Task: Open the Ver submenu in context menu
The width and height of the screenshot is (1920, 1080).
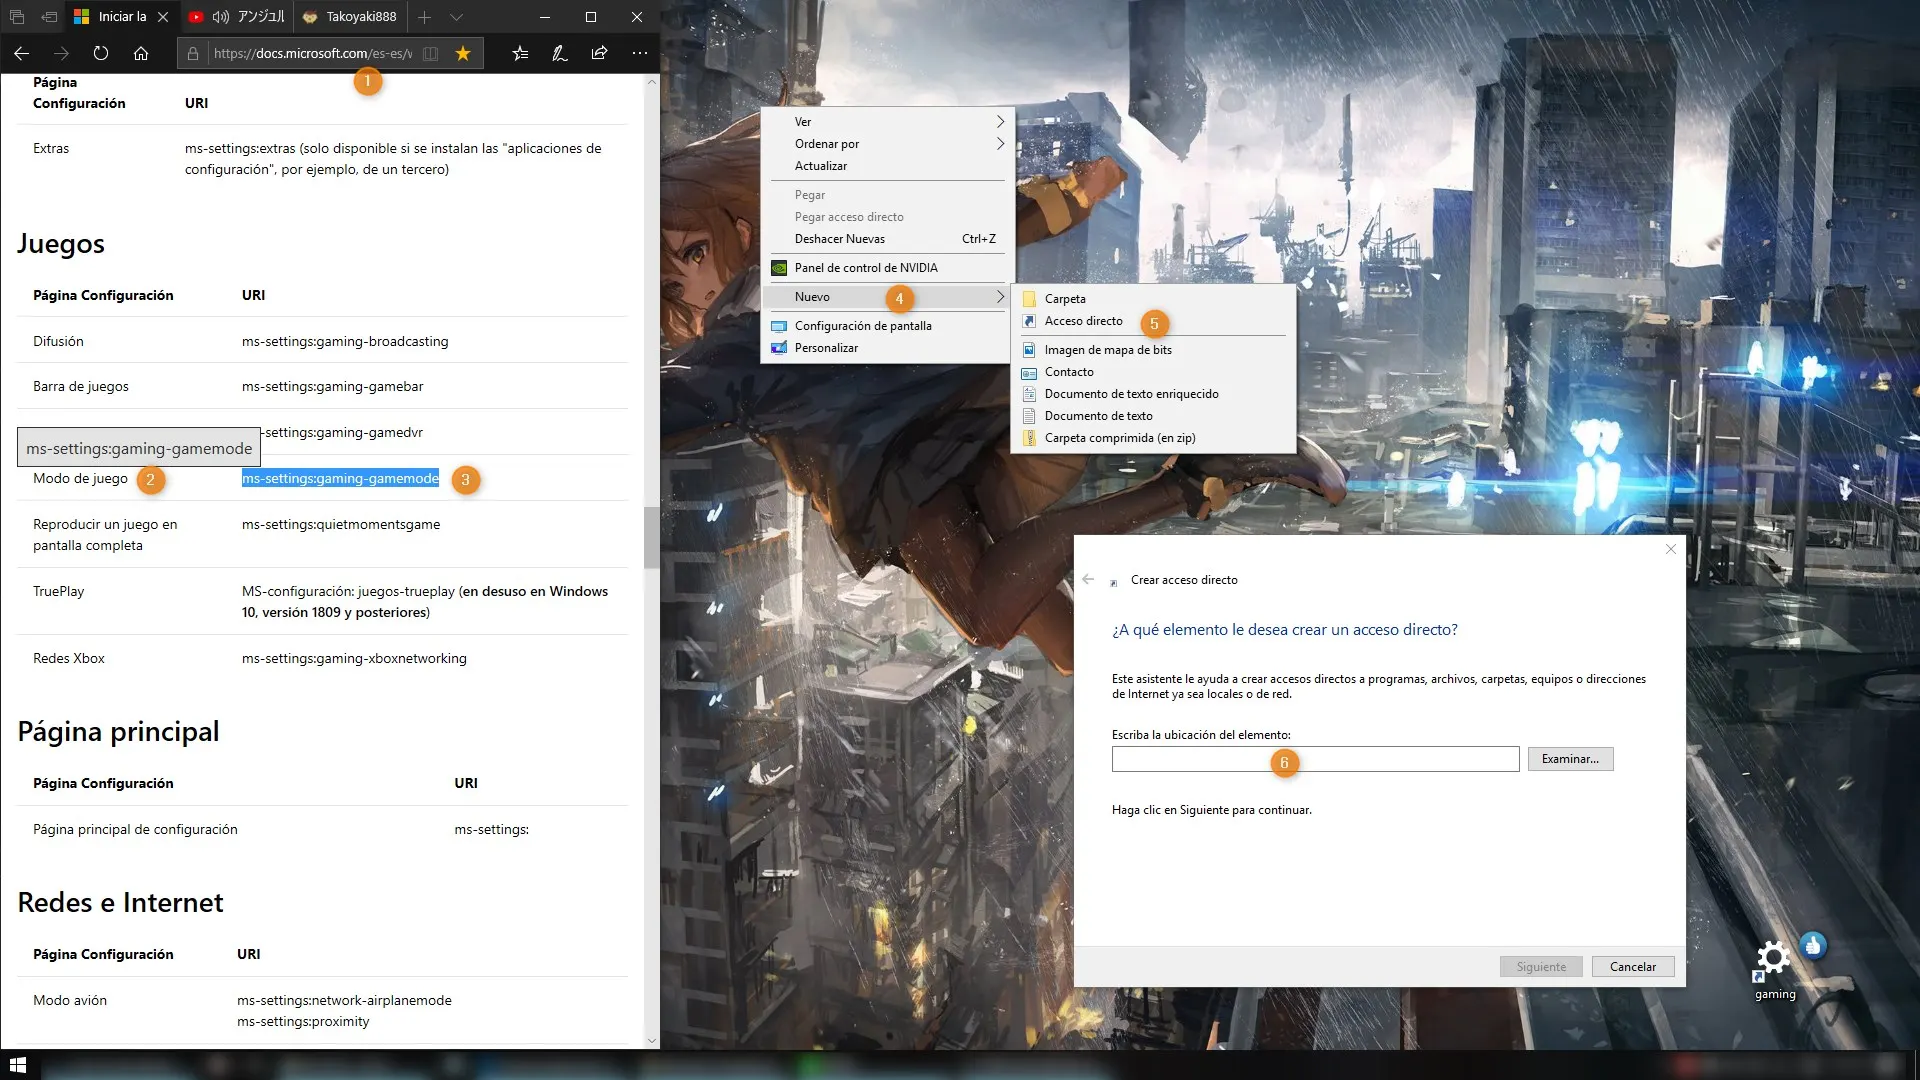Action: click(x=888, y=122)
